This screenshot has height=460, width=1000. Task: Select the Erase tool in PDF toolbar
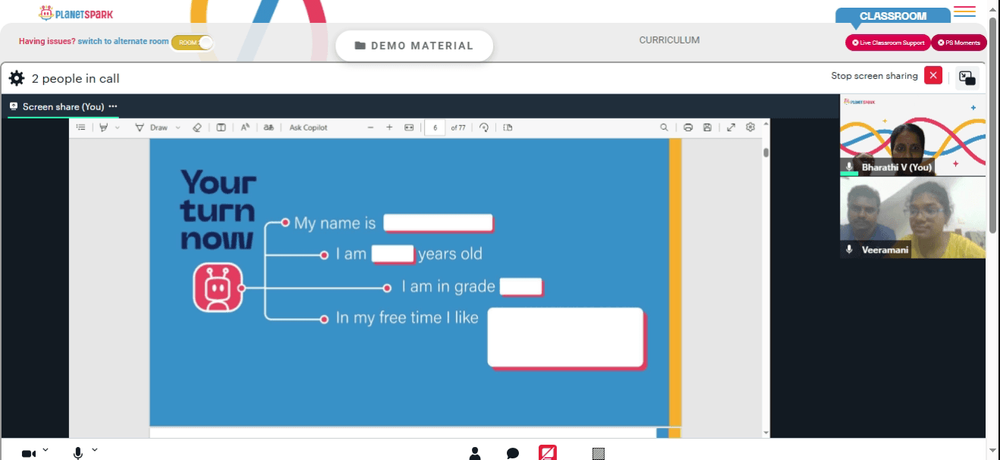tap(197, 128)
